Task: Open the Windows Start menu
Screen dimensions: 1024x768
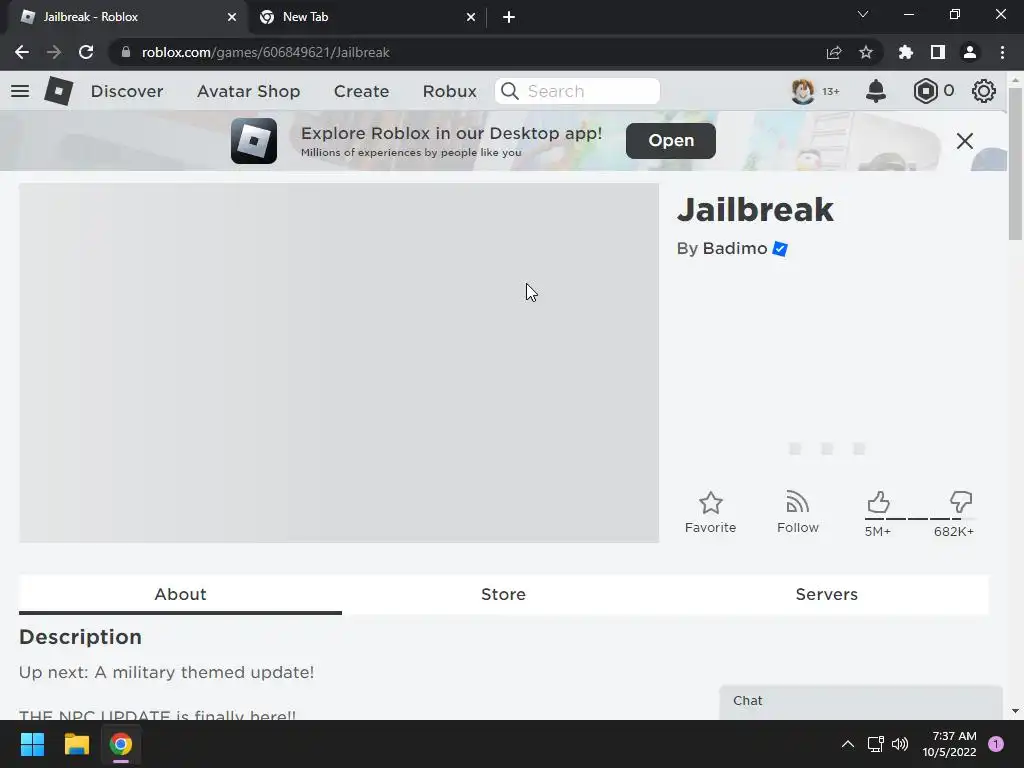Action: [x=32, y=744]
